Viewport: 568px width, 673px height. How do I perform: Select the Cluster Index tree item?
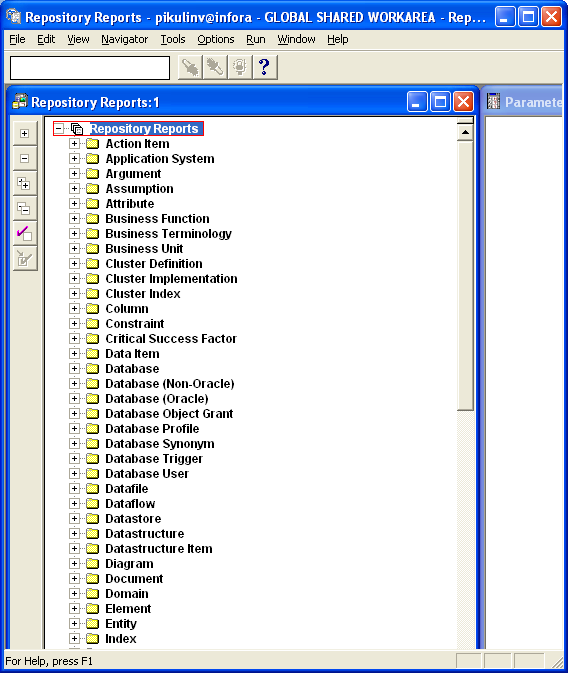pos(143,294)
